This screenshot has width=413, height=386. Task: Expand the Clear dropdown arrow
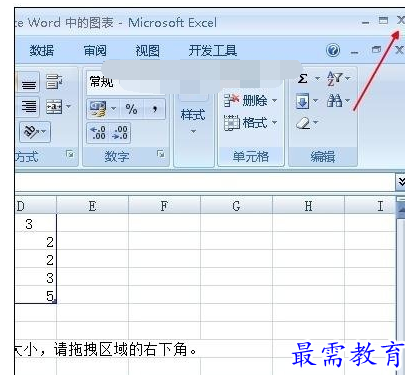click(x=315, y=123)
